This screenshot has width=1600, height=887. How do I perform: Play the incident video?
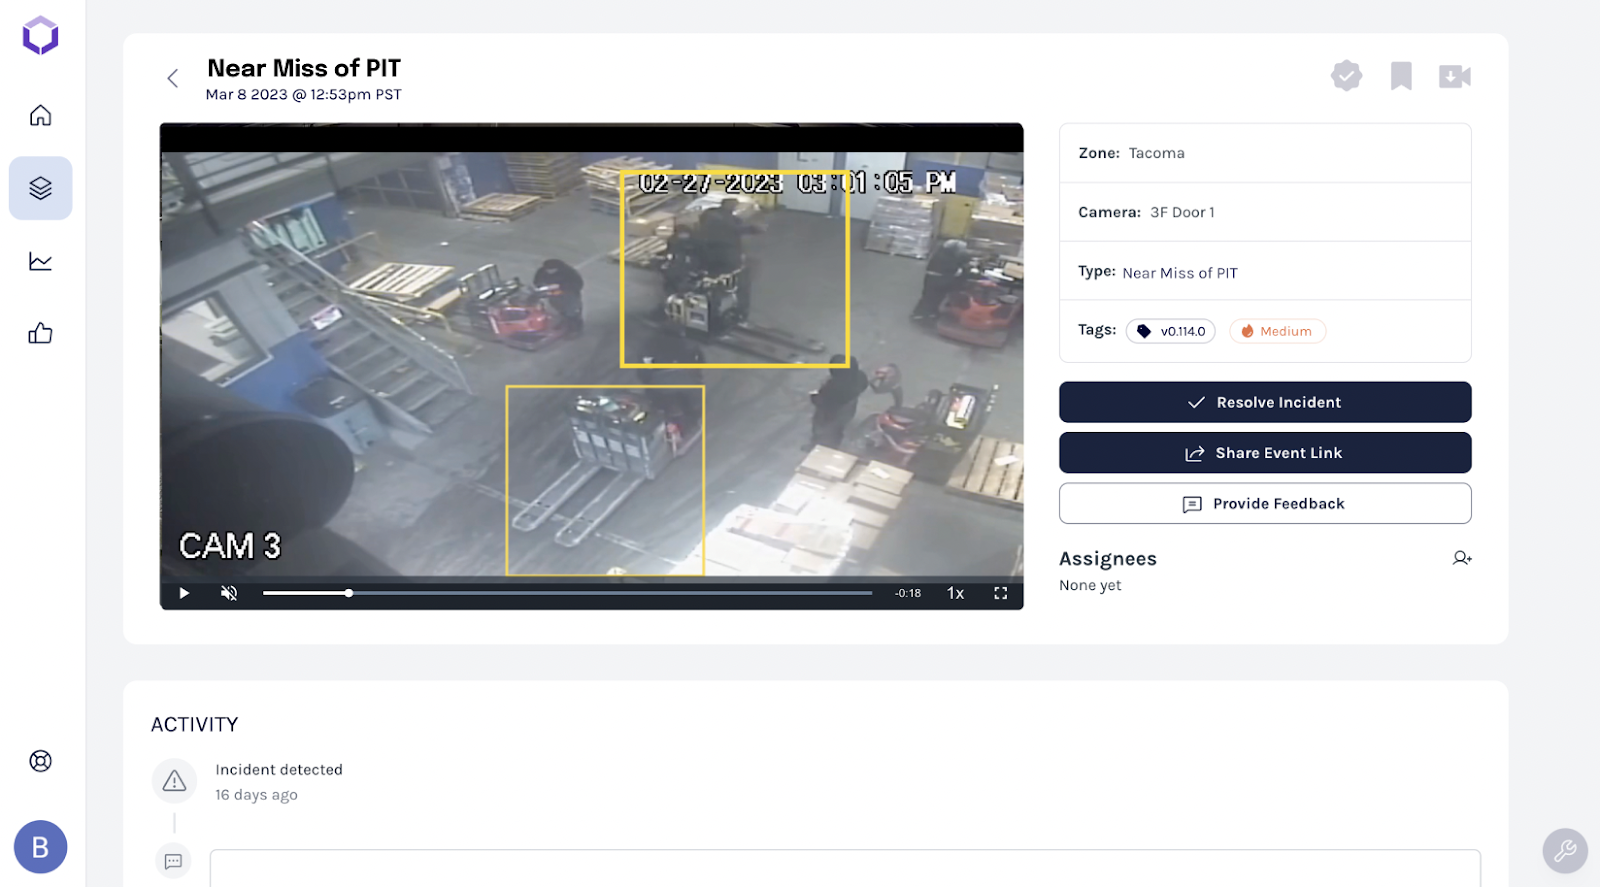pos(184,593)
